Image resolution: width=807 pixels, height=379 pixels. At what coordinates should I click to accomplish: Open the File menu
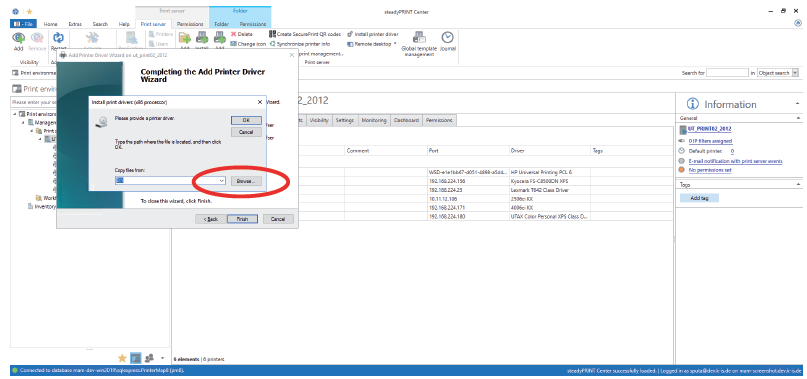[x=23, y=24]
